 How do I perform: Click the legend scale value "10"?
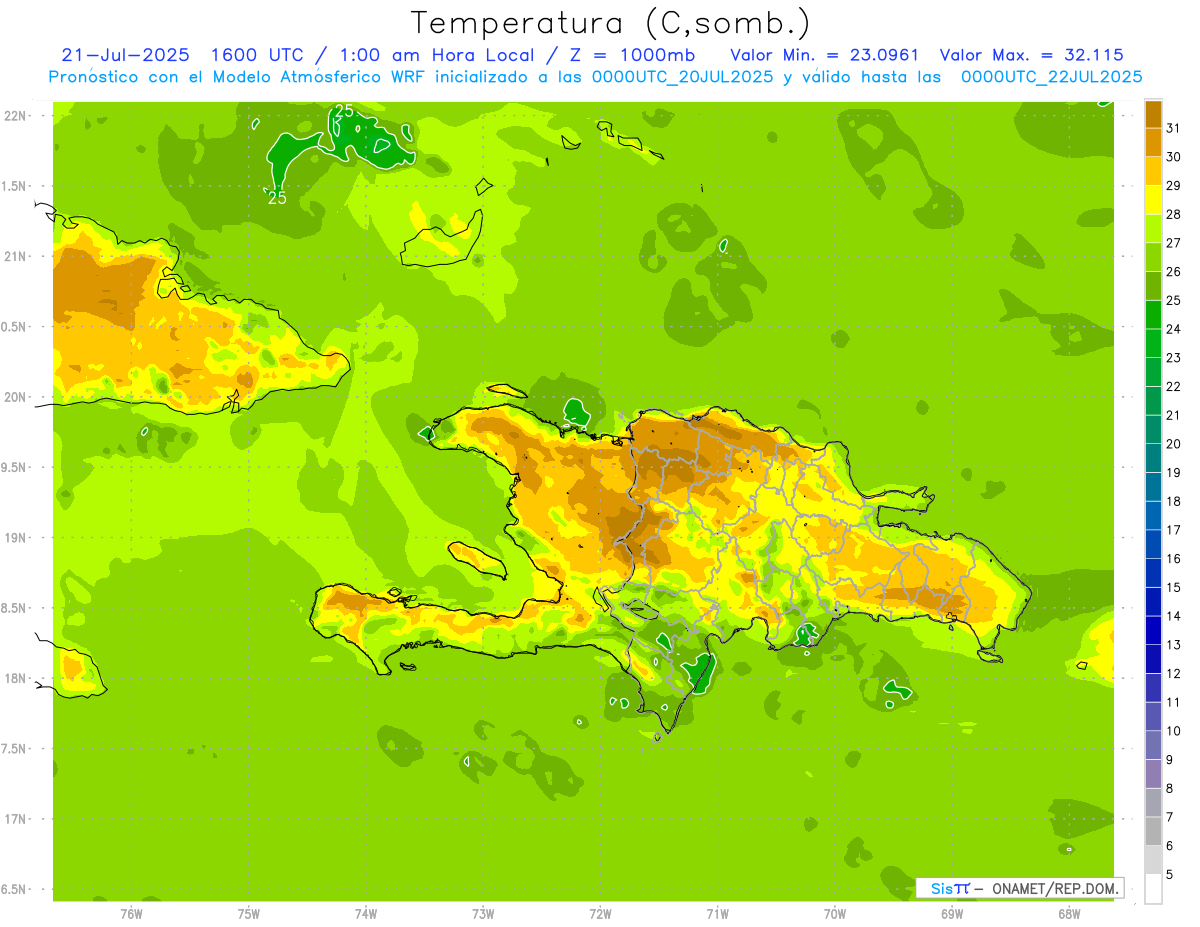tap(1174, 731)
